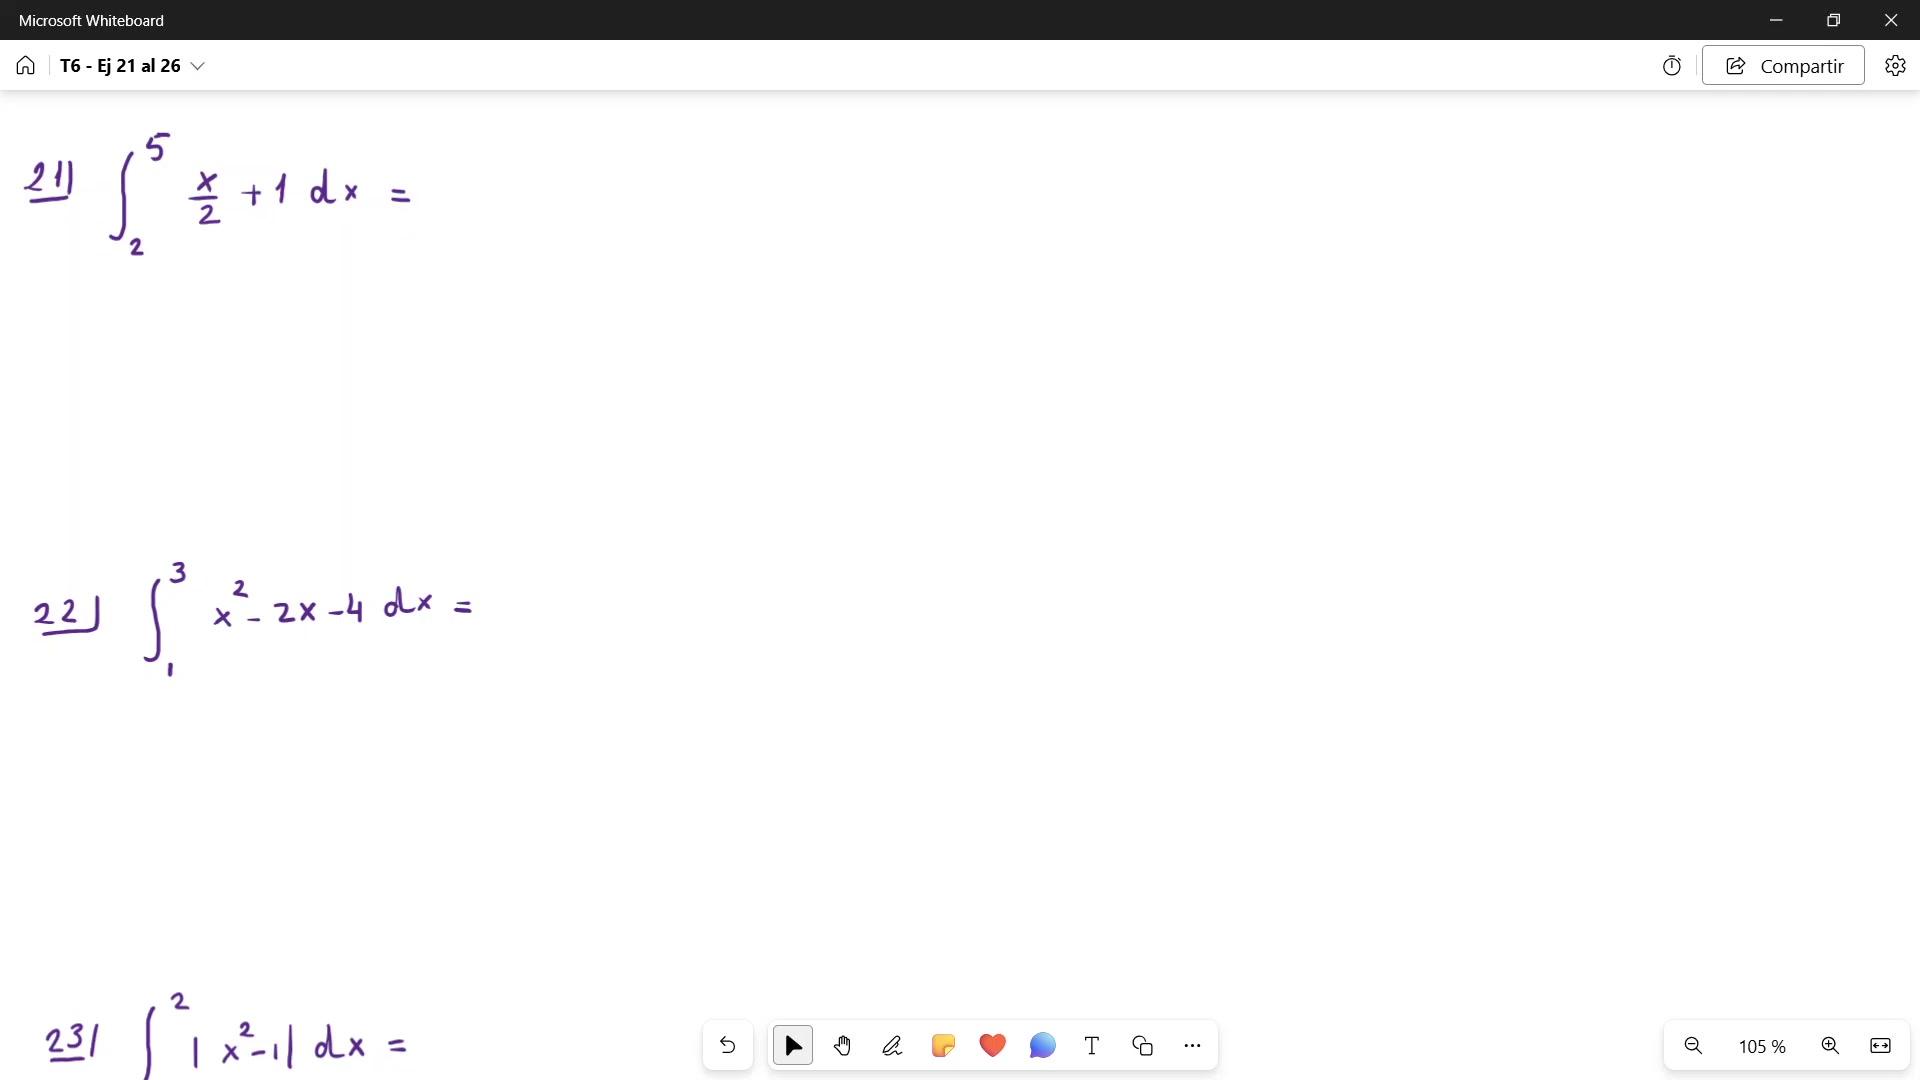Open the Shapes tool

(1142, 1046)
